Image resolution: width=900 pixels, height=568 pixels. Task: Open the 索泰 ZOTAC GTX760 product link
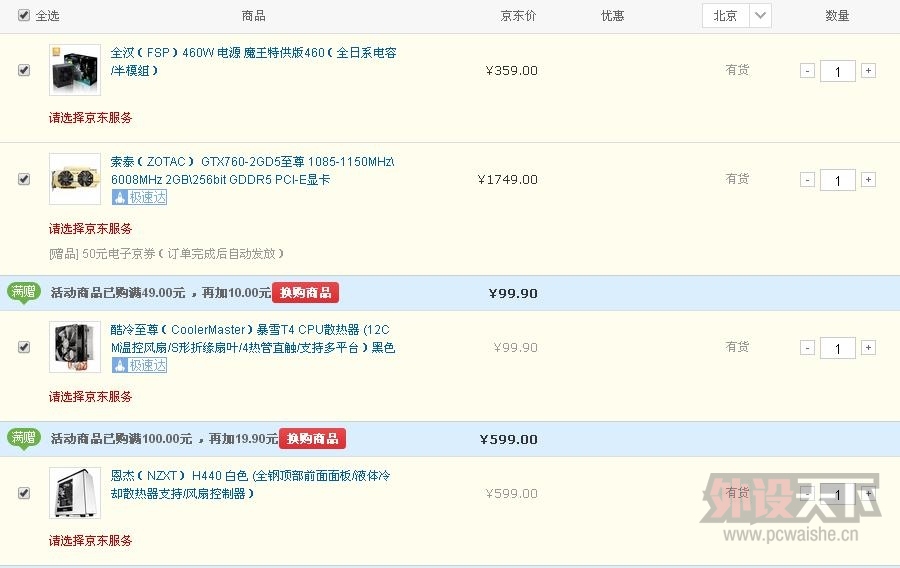tap(253, 170)
